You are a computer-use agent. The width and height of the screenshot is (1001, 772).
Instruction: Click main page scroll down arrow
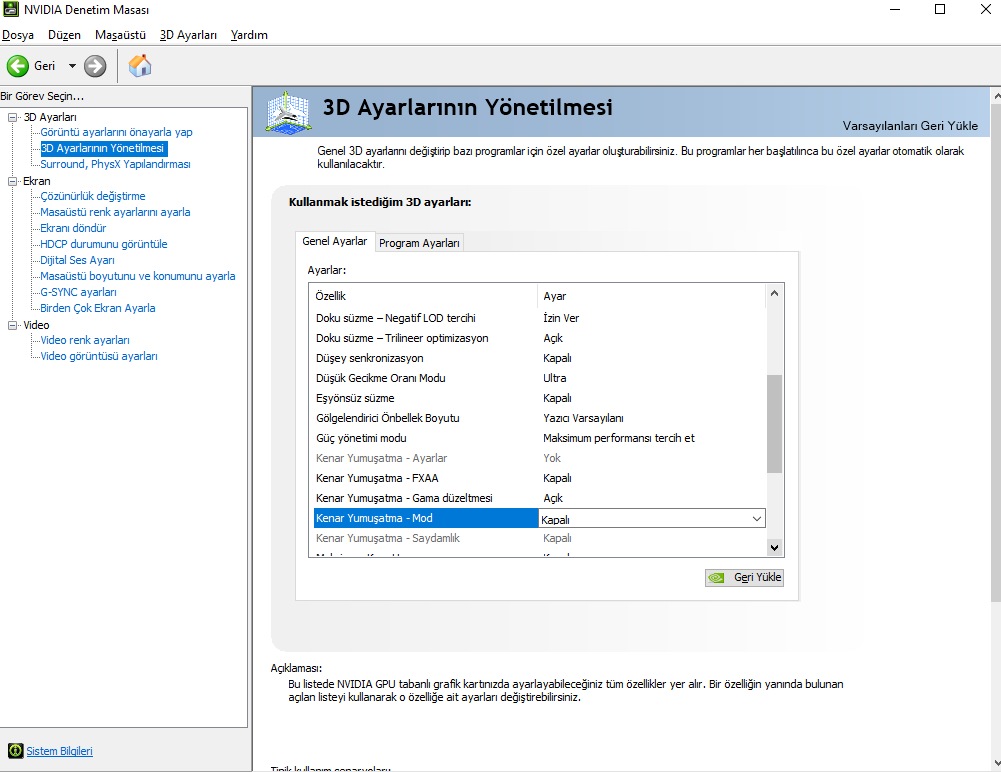click(997, 764)
